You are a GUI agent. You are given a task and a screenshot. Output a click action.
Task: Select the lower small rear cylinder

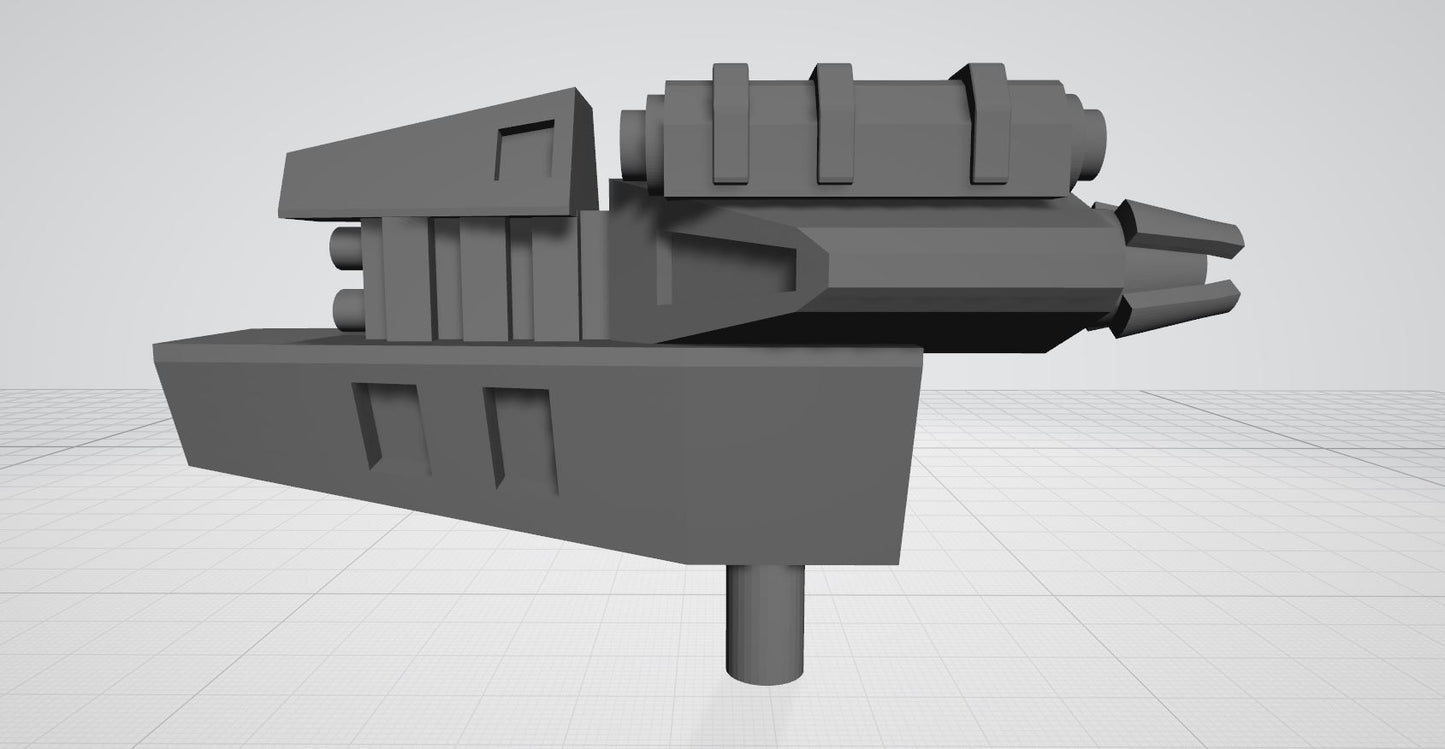[346, 309]
